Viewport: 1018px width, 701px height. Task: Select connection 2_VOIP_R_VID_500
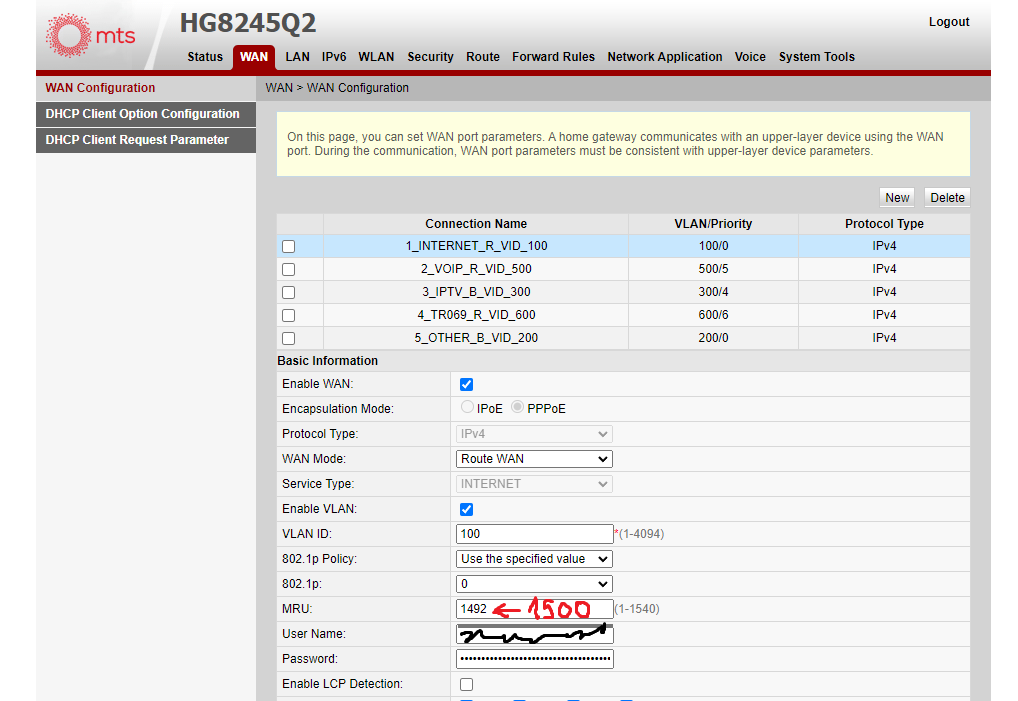tap(477, 269)
